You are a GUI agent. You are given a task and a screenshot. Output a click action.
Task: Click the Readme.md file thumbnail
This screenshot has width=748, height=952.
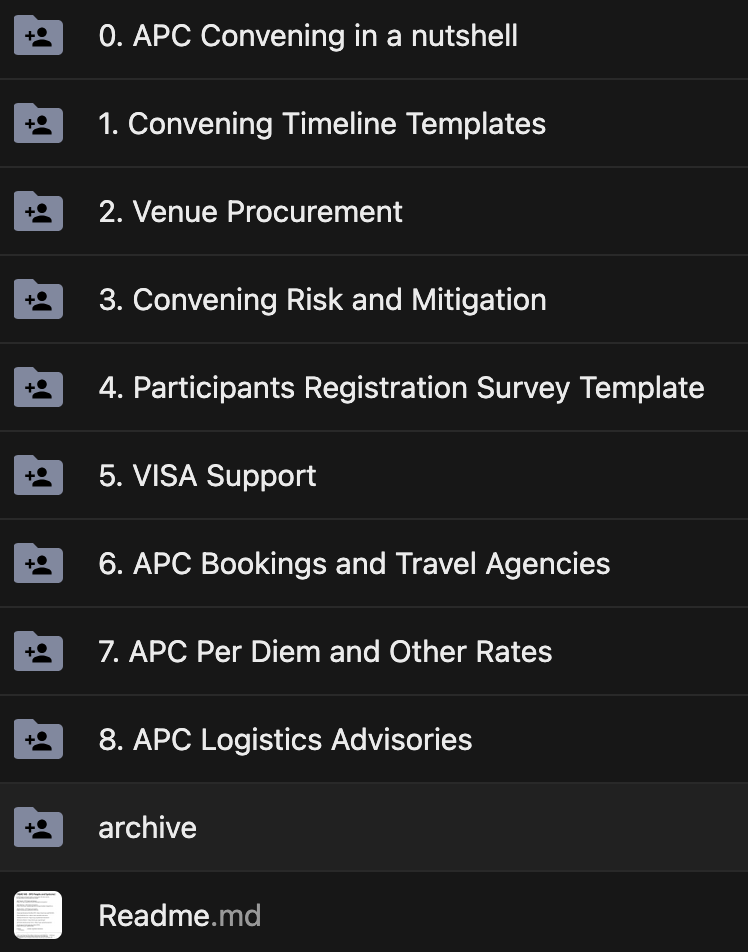point(38,915)
